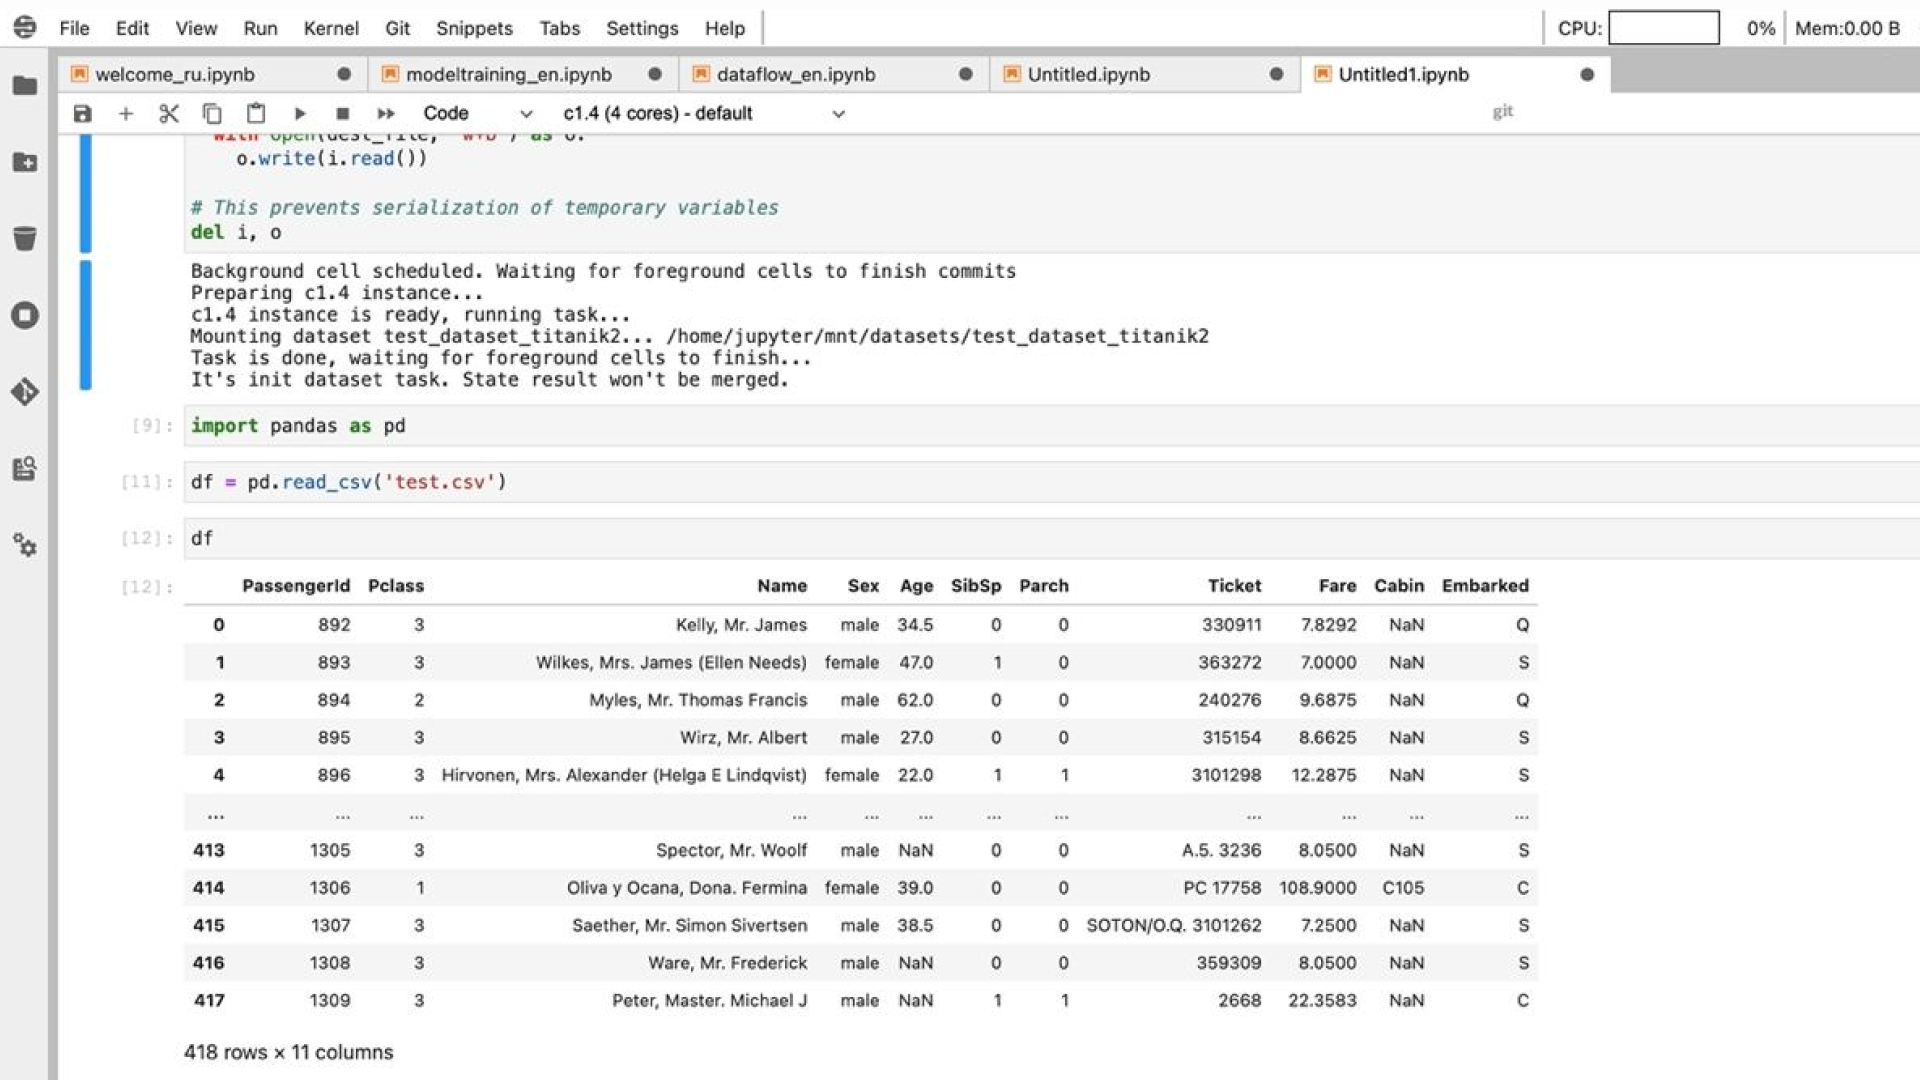Close dataflow_en.ipynb via its unsaved dot

(966, 74)
